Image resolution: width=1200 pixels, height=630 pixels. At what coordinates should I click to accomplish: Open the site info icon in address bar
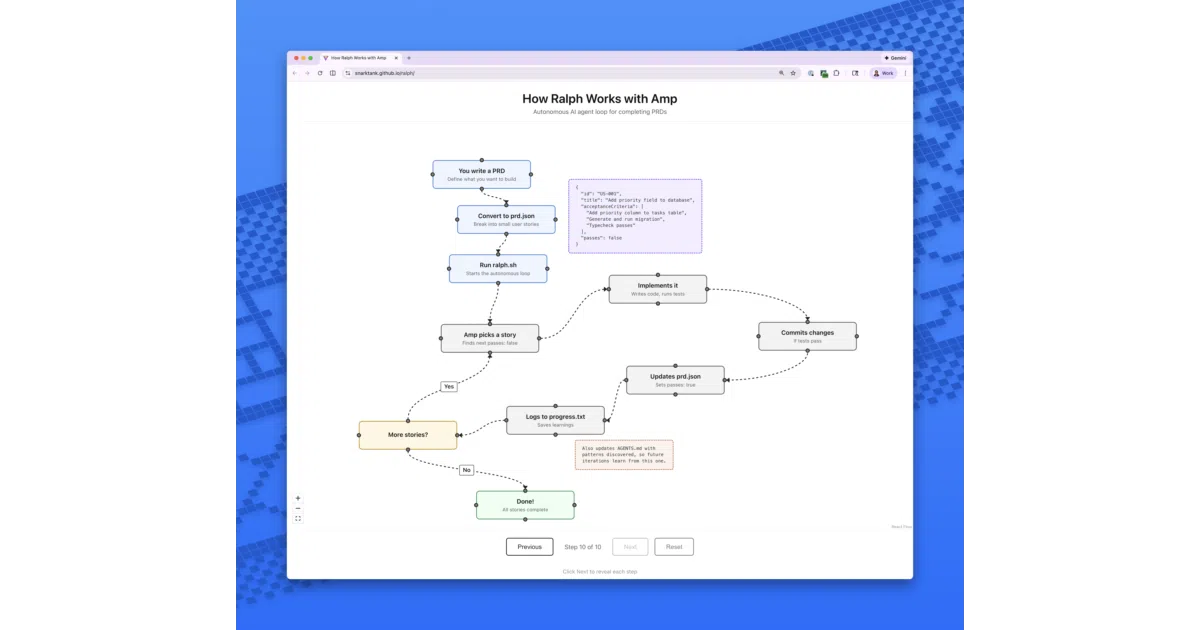348,73
